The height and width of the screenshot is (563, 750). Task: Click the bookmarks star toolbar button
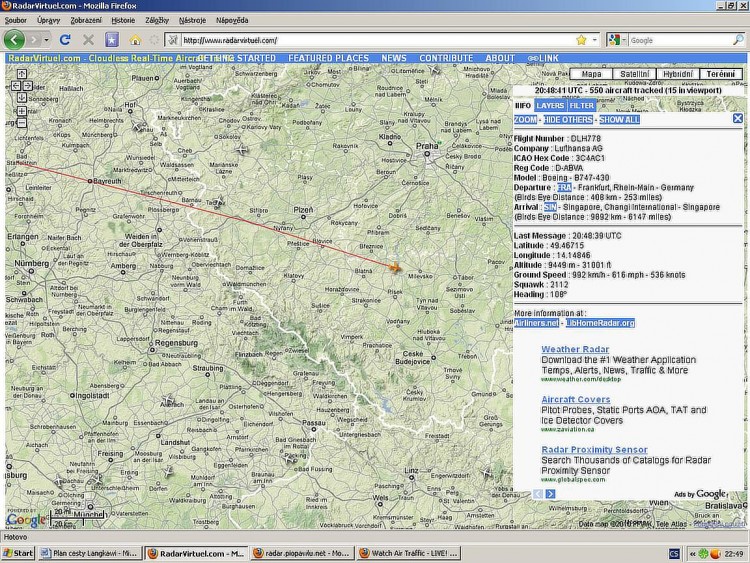pos(112,40)
